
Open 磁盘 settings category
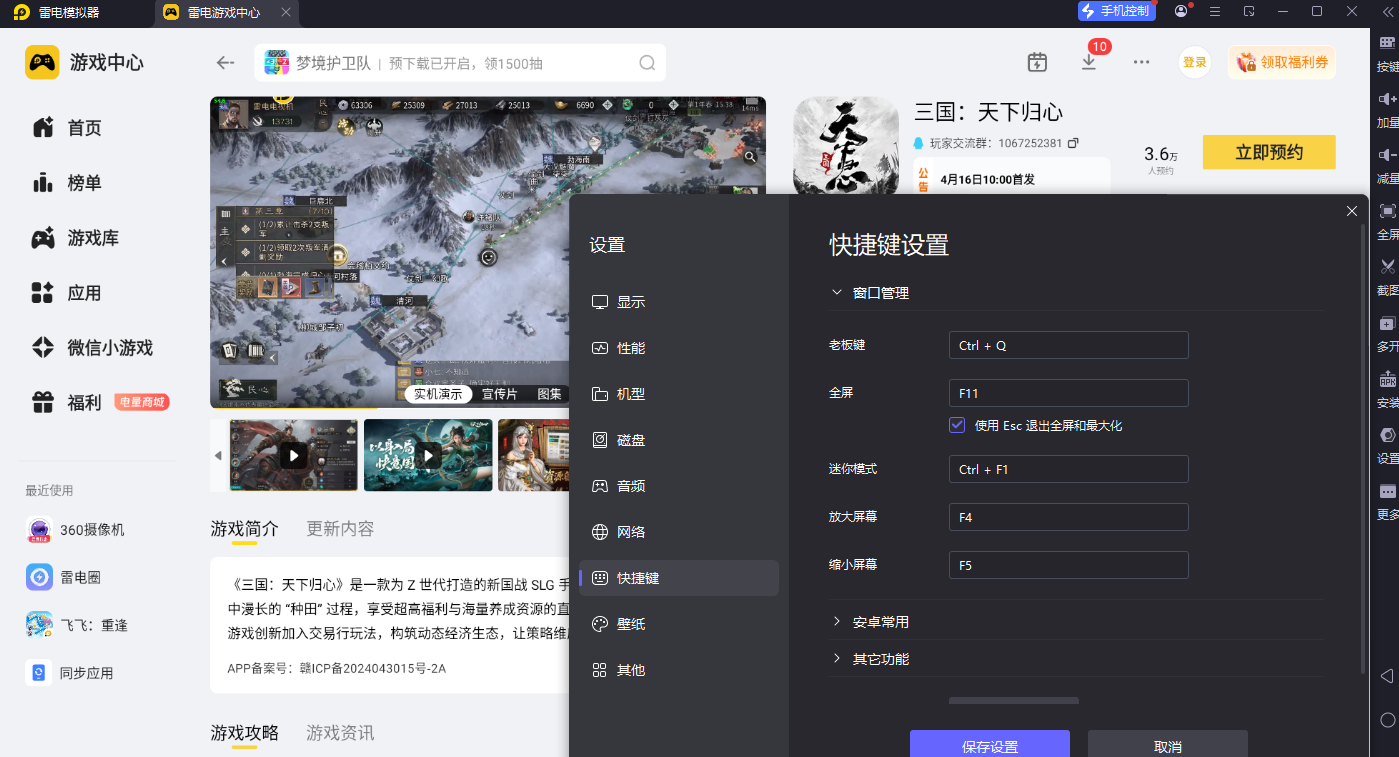click(679, 440)
